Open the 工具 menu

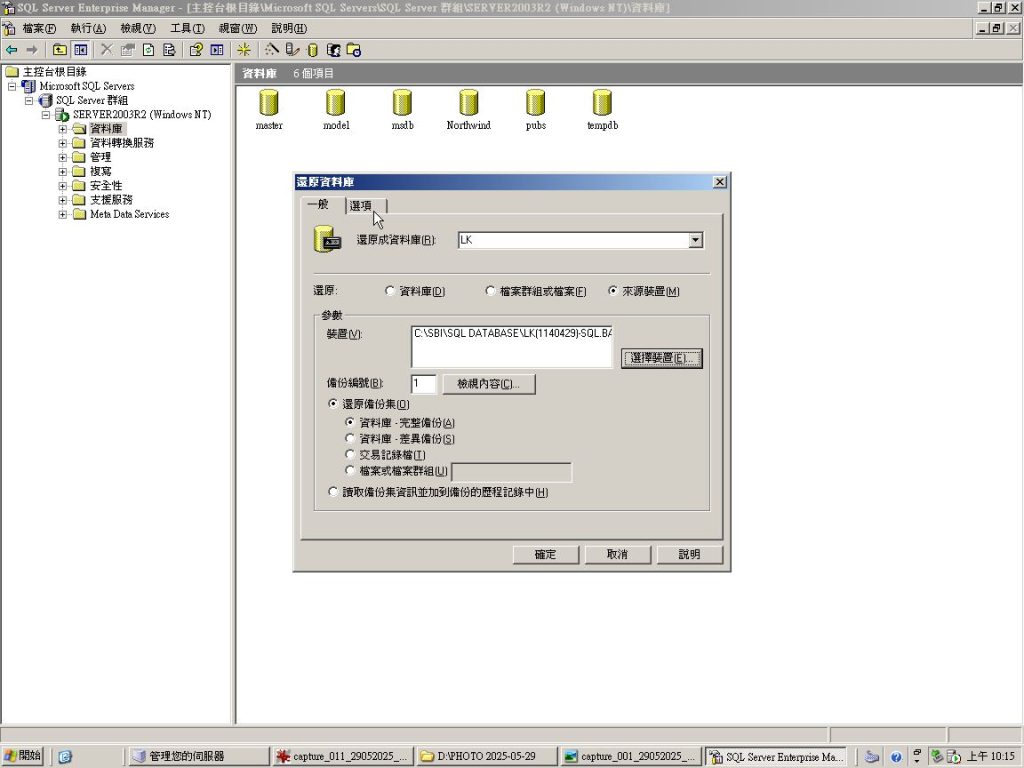(x=186, y=28)
